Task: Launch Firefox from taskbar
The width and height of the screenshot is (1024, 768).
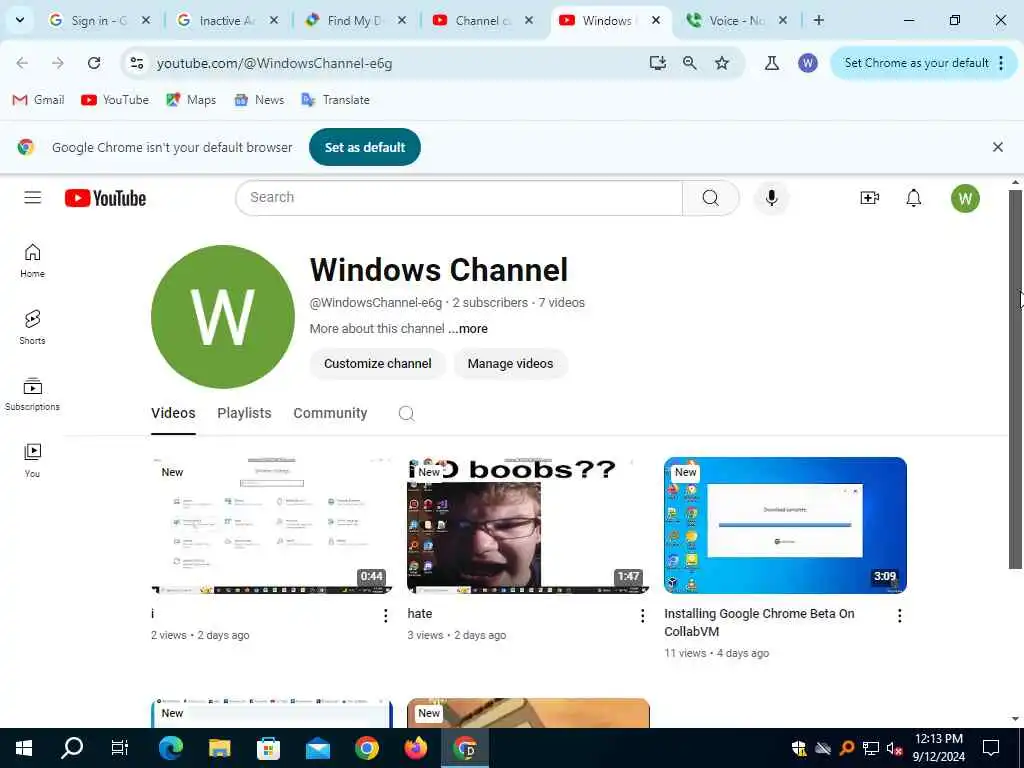Action: click(415, 748)
